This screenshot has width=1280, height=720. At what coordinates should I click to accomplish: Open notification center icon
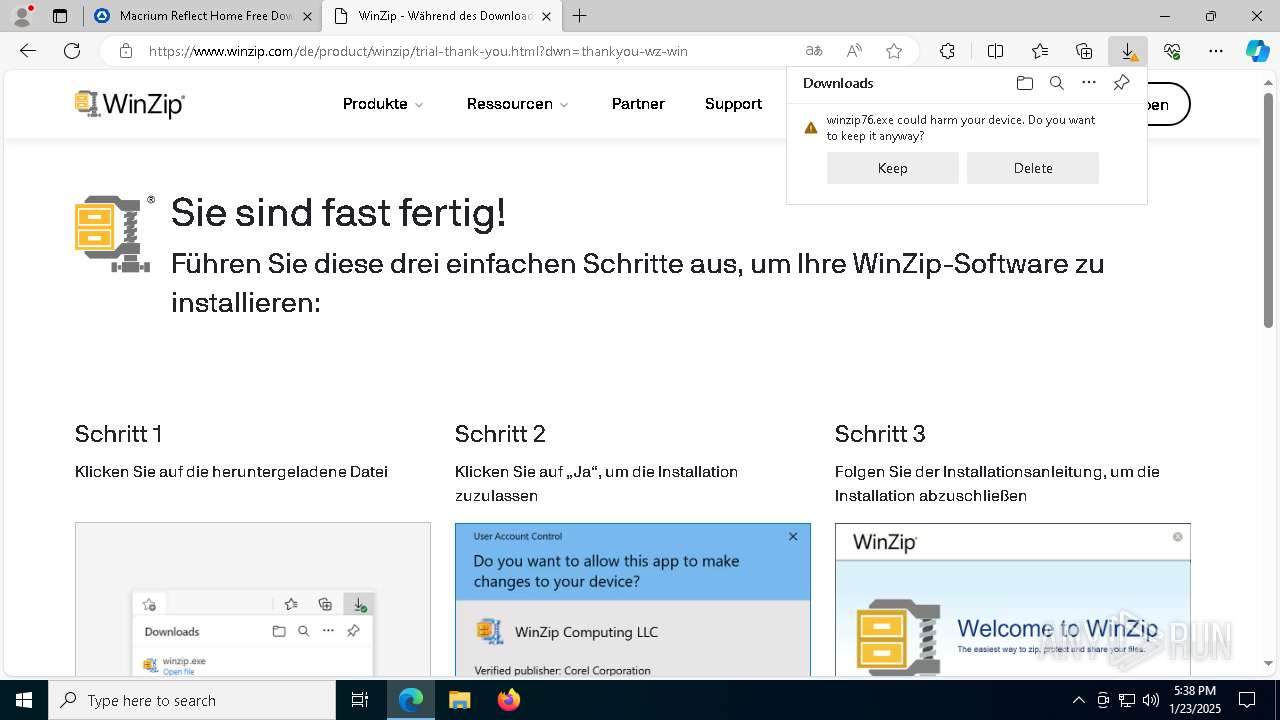1247,700
